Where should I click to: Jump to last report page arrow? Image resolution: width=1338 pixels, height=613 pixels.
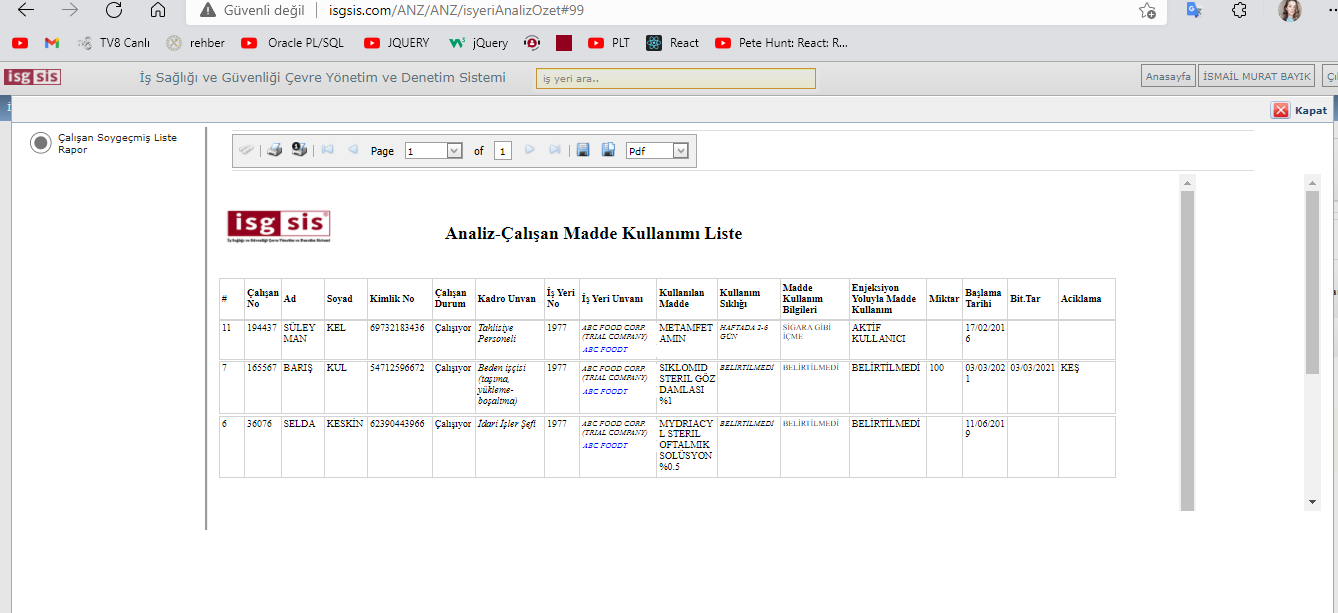(x=555, y=150)
